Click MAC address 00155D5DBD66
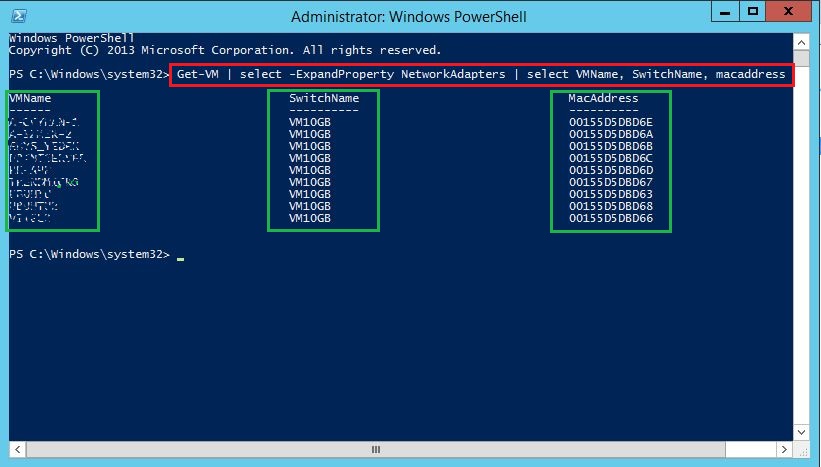This screenshot has height=467, width=821. pyautogui.click(x=611, y=218)
